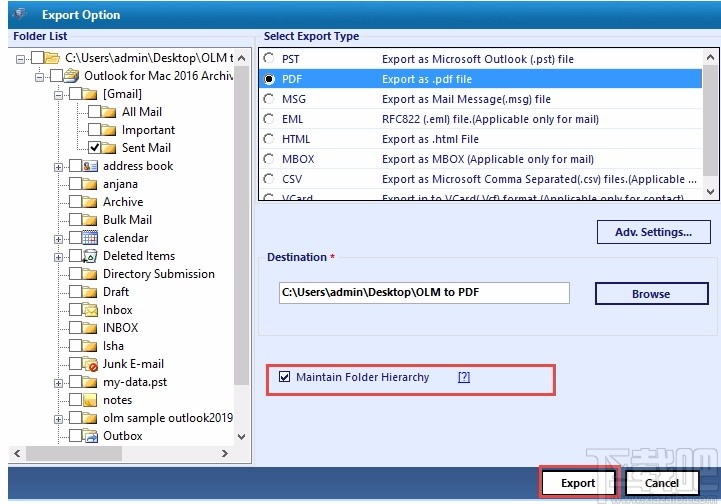This screenshot has width=721, height=504.
Task: Check the Important folder checkbox
Action: tap(94, 130)
